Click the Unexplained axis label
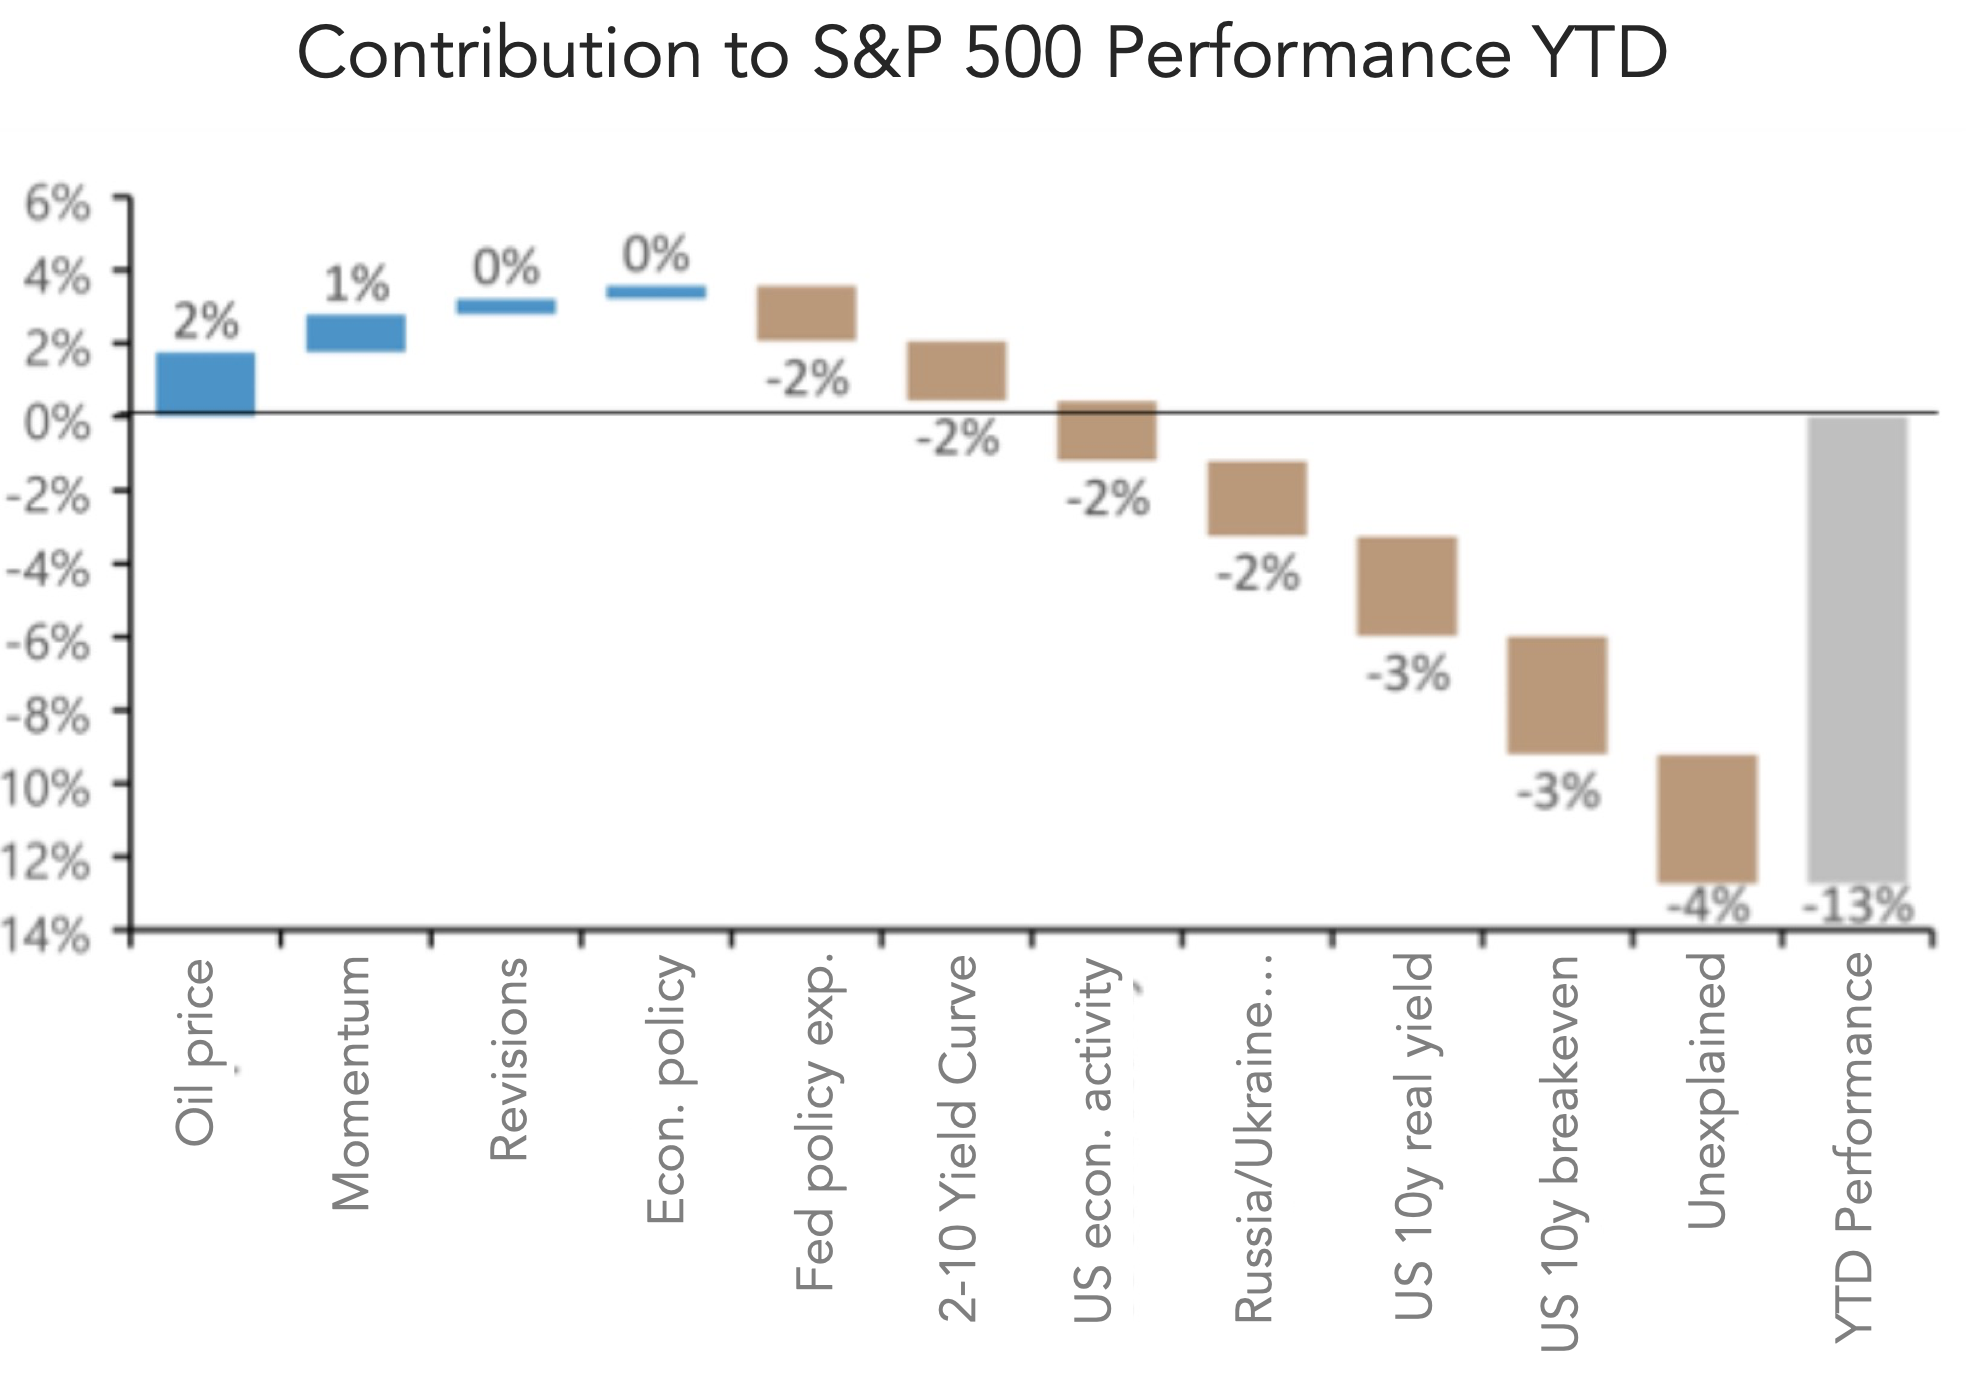1967x1386 pixels. click(1706, 1091)
